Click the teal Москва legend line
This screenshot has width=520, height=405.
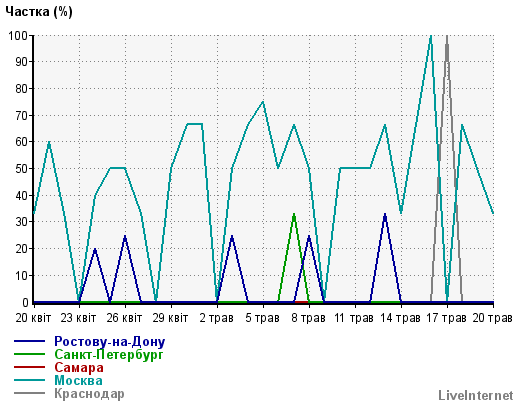(x=29, y=380)
